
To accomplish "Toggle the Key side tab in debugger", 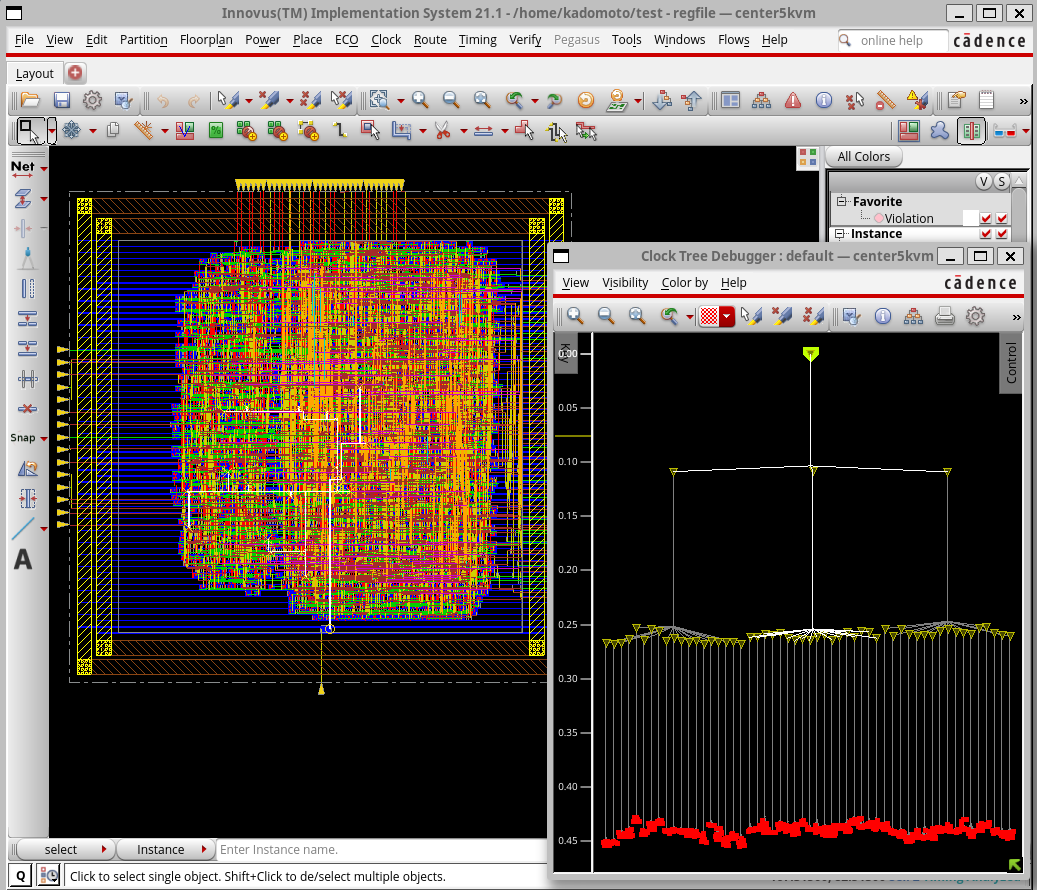I will (x=565, y=353).
